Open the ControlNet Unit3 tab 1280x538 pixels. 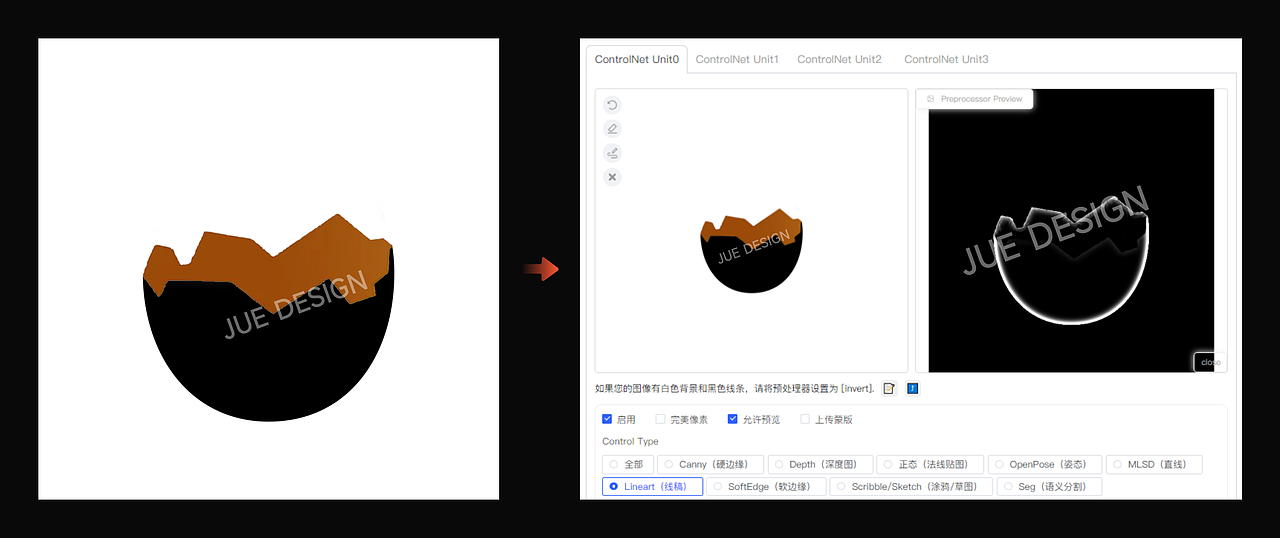point(946,59)
